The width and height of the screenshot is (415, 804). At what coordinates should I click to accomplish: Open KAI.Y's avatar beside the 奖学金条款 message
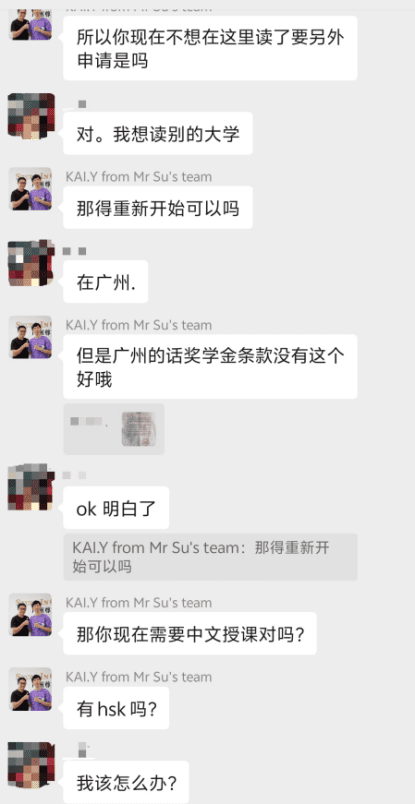pyautogui.click(x=31, y=337)
